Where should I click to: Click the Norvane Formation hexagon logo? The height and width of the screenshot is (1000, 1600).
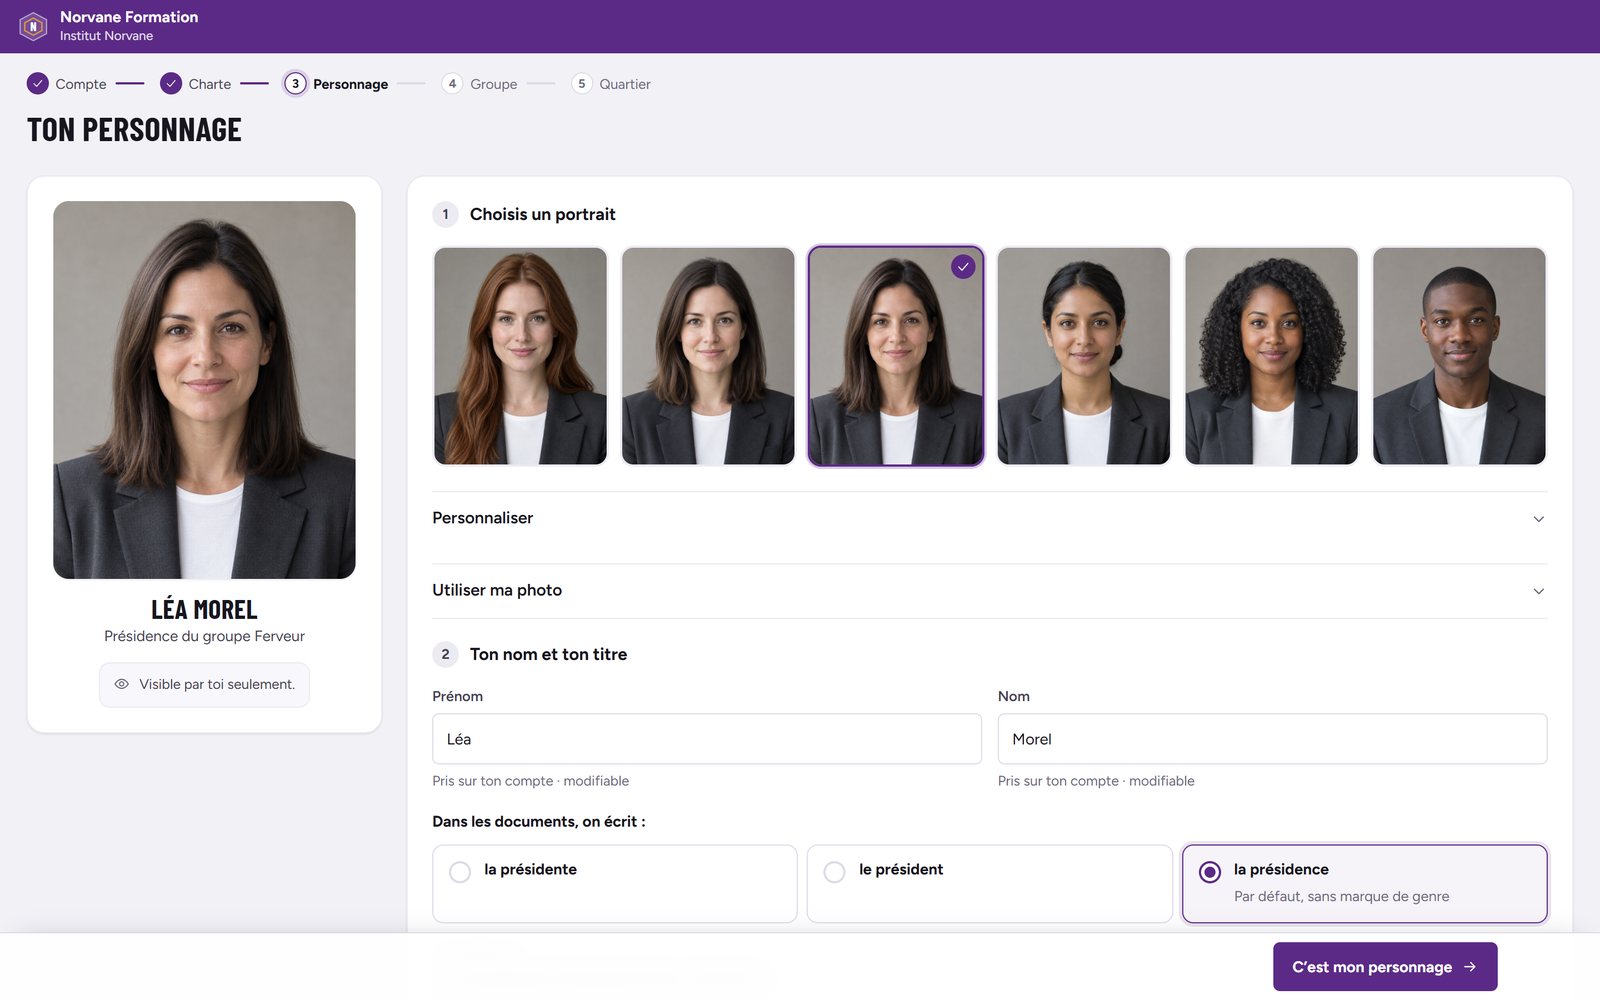[33, 26]
